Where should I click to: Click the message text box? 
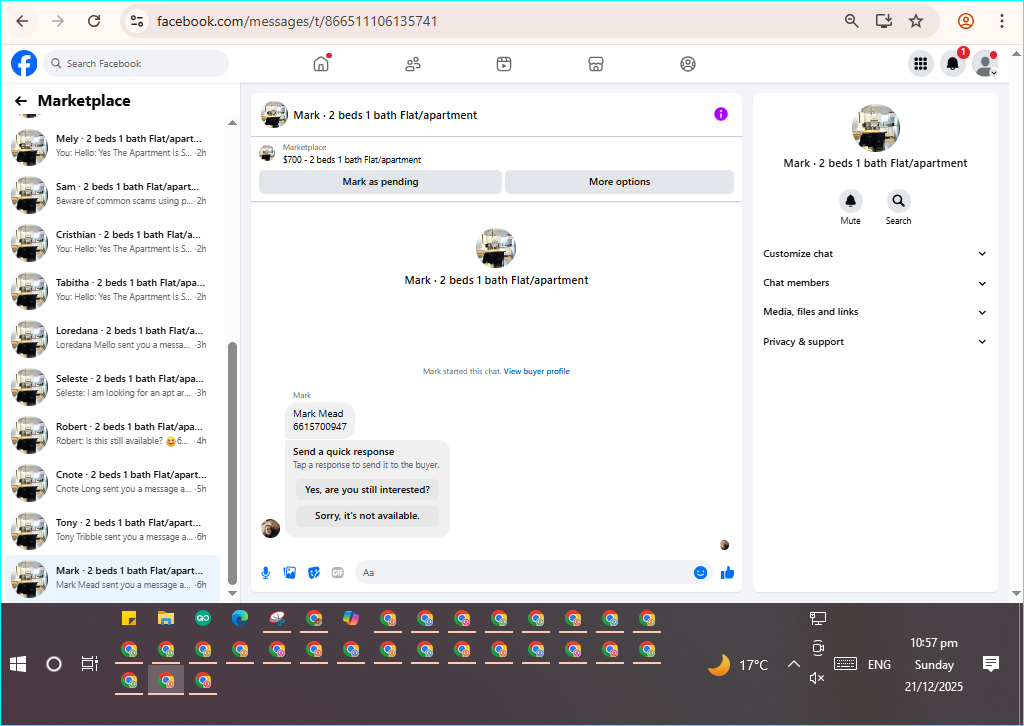coord(522,573)
